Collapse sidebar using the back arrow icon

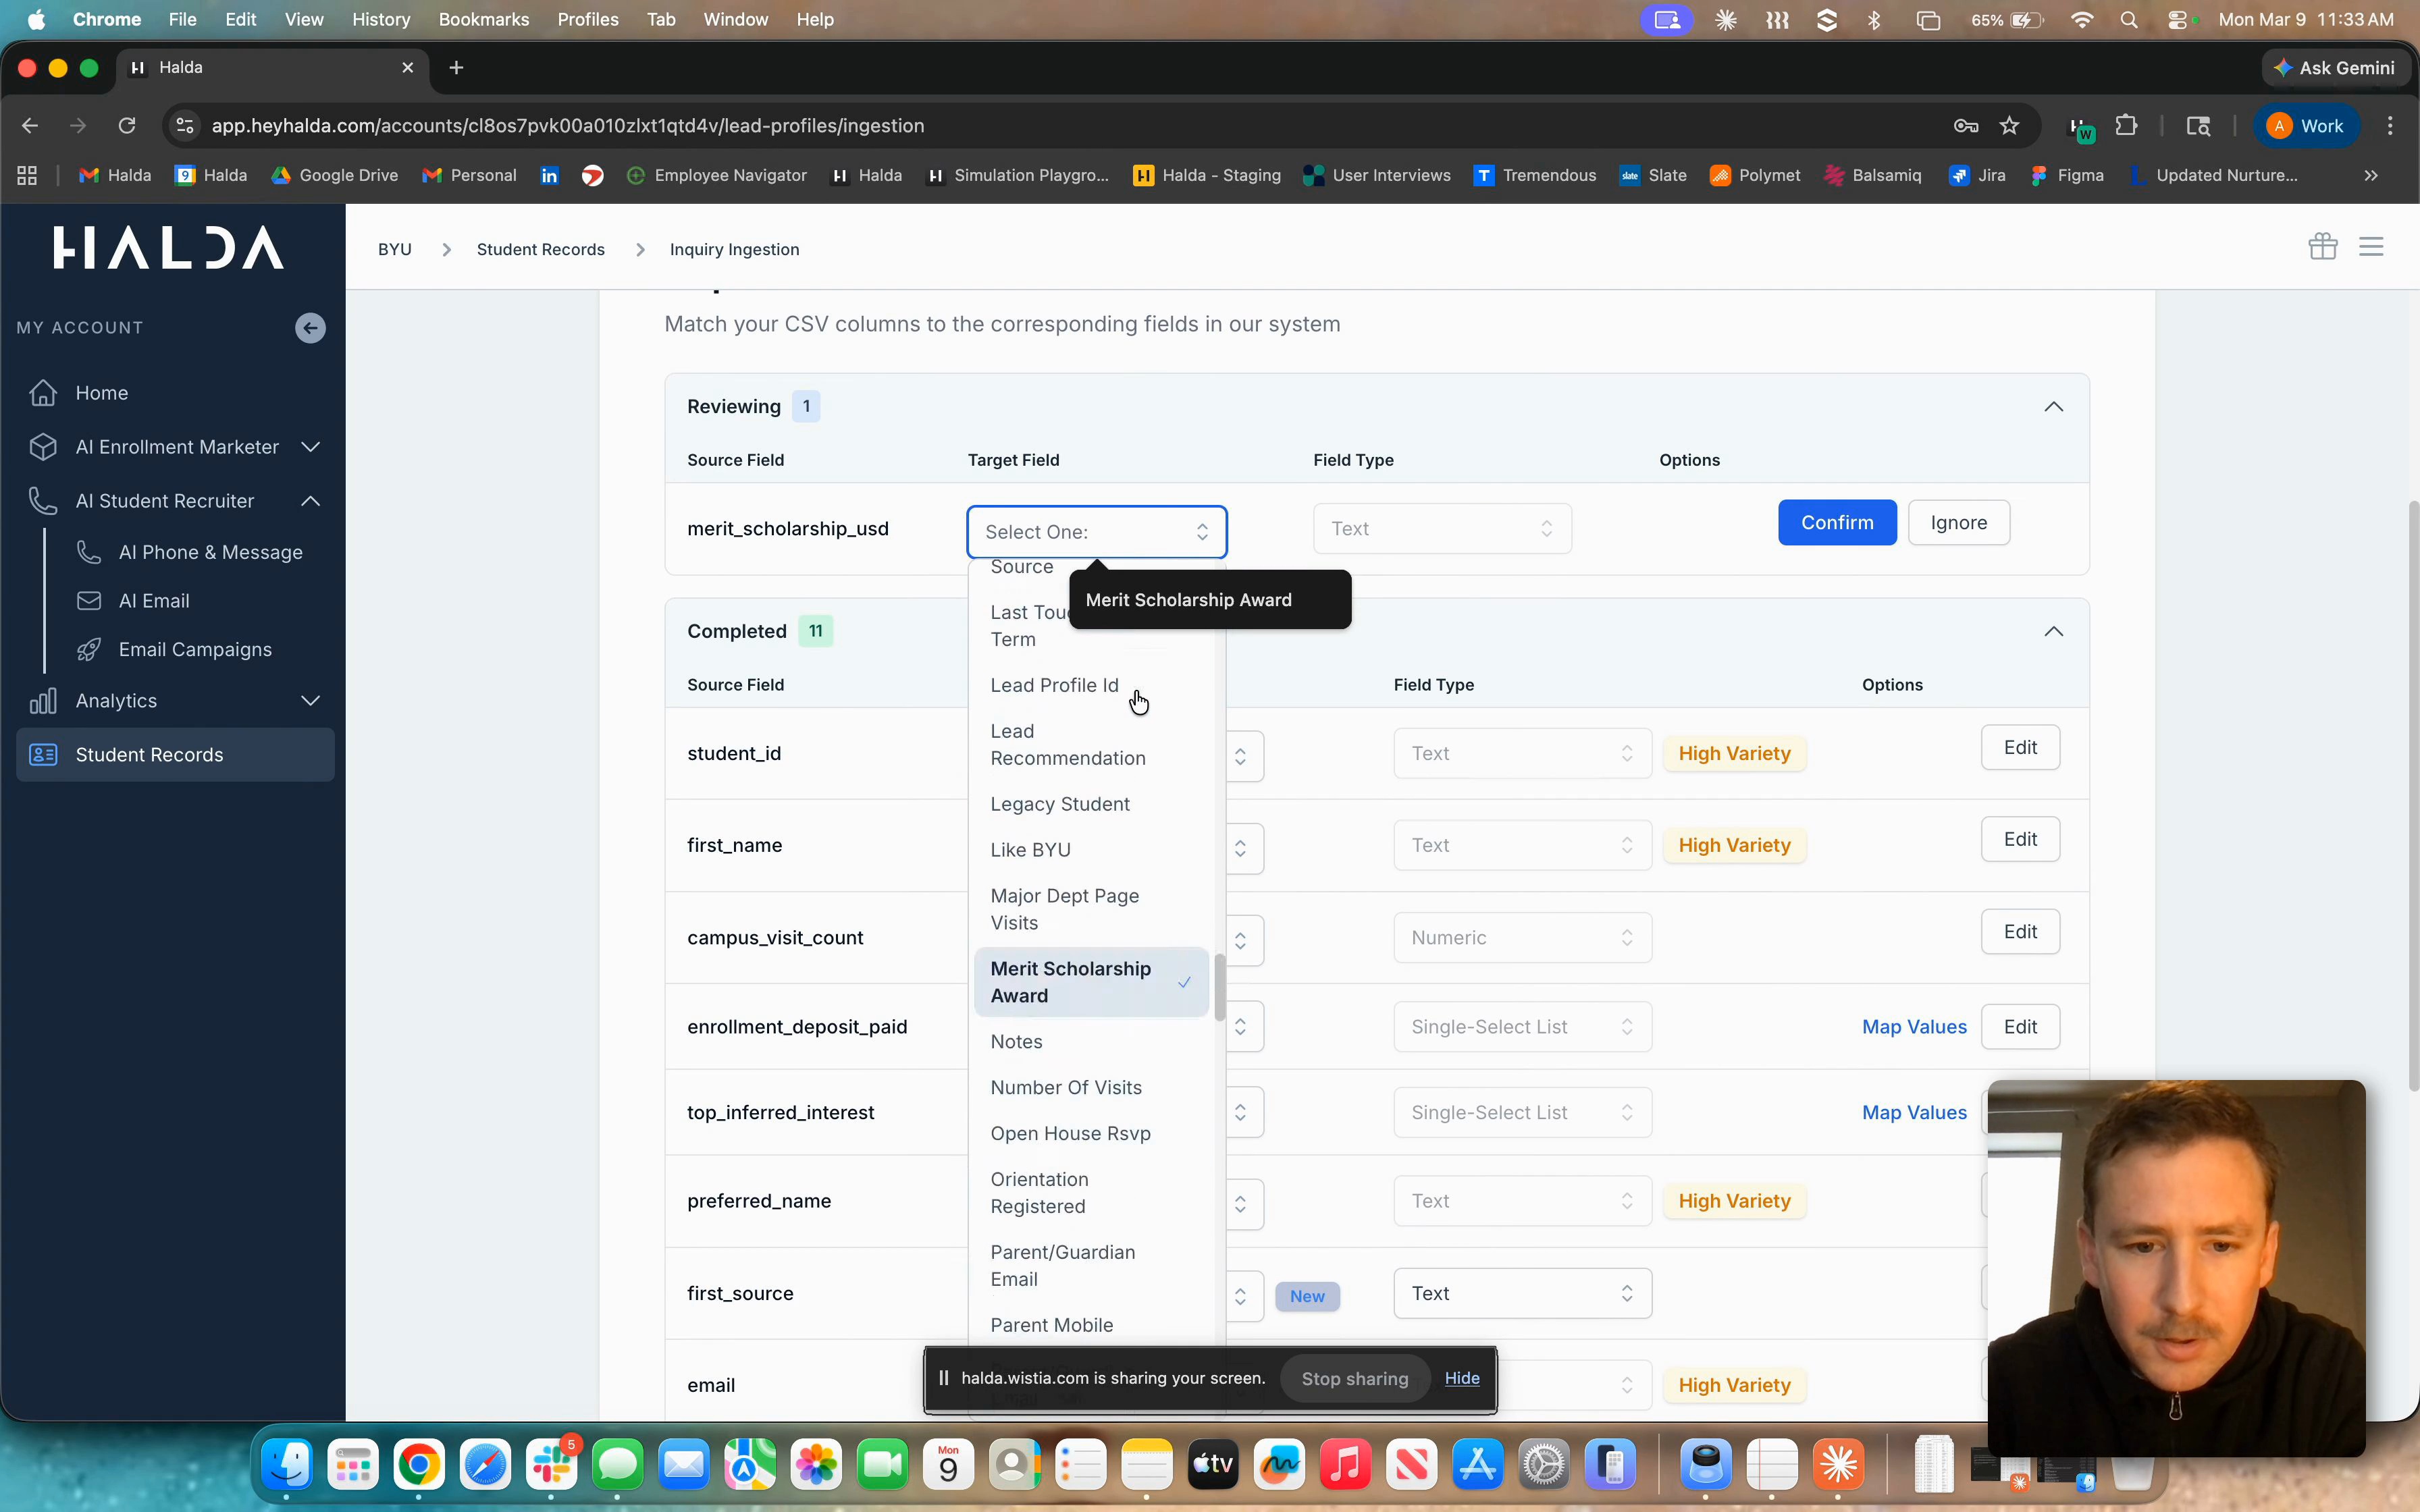tap(310, 328)
